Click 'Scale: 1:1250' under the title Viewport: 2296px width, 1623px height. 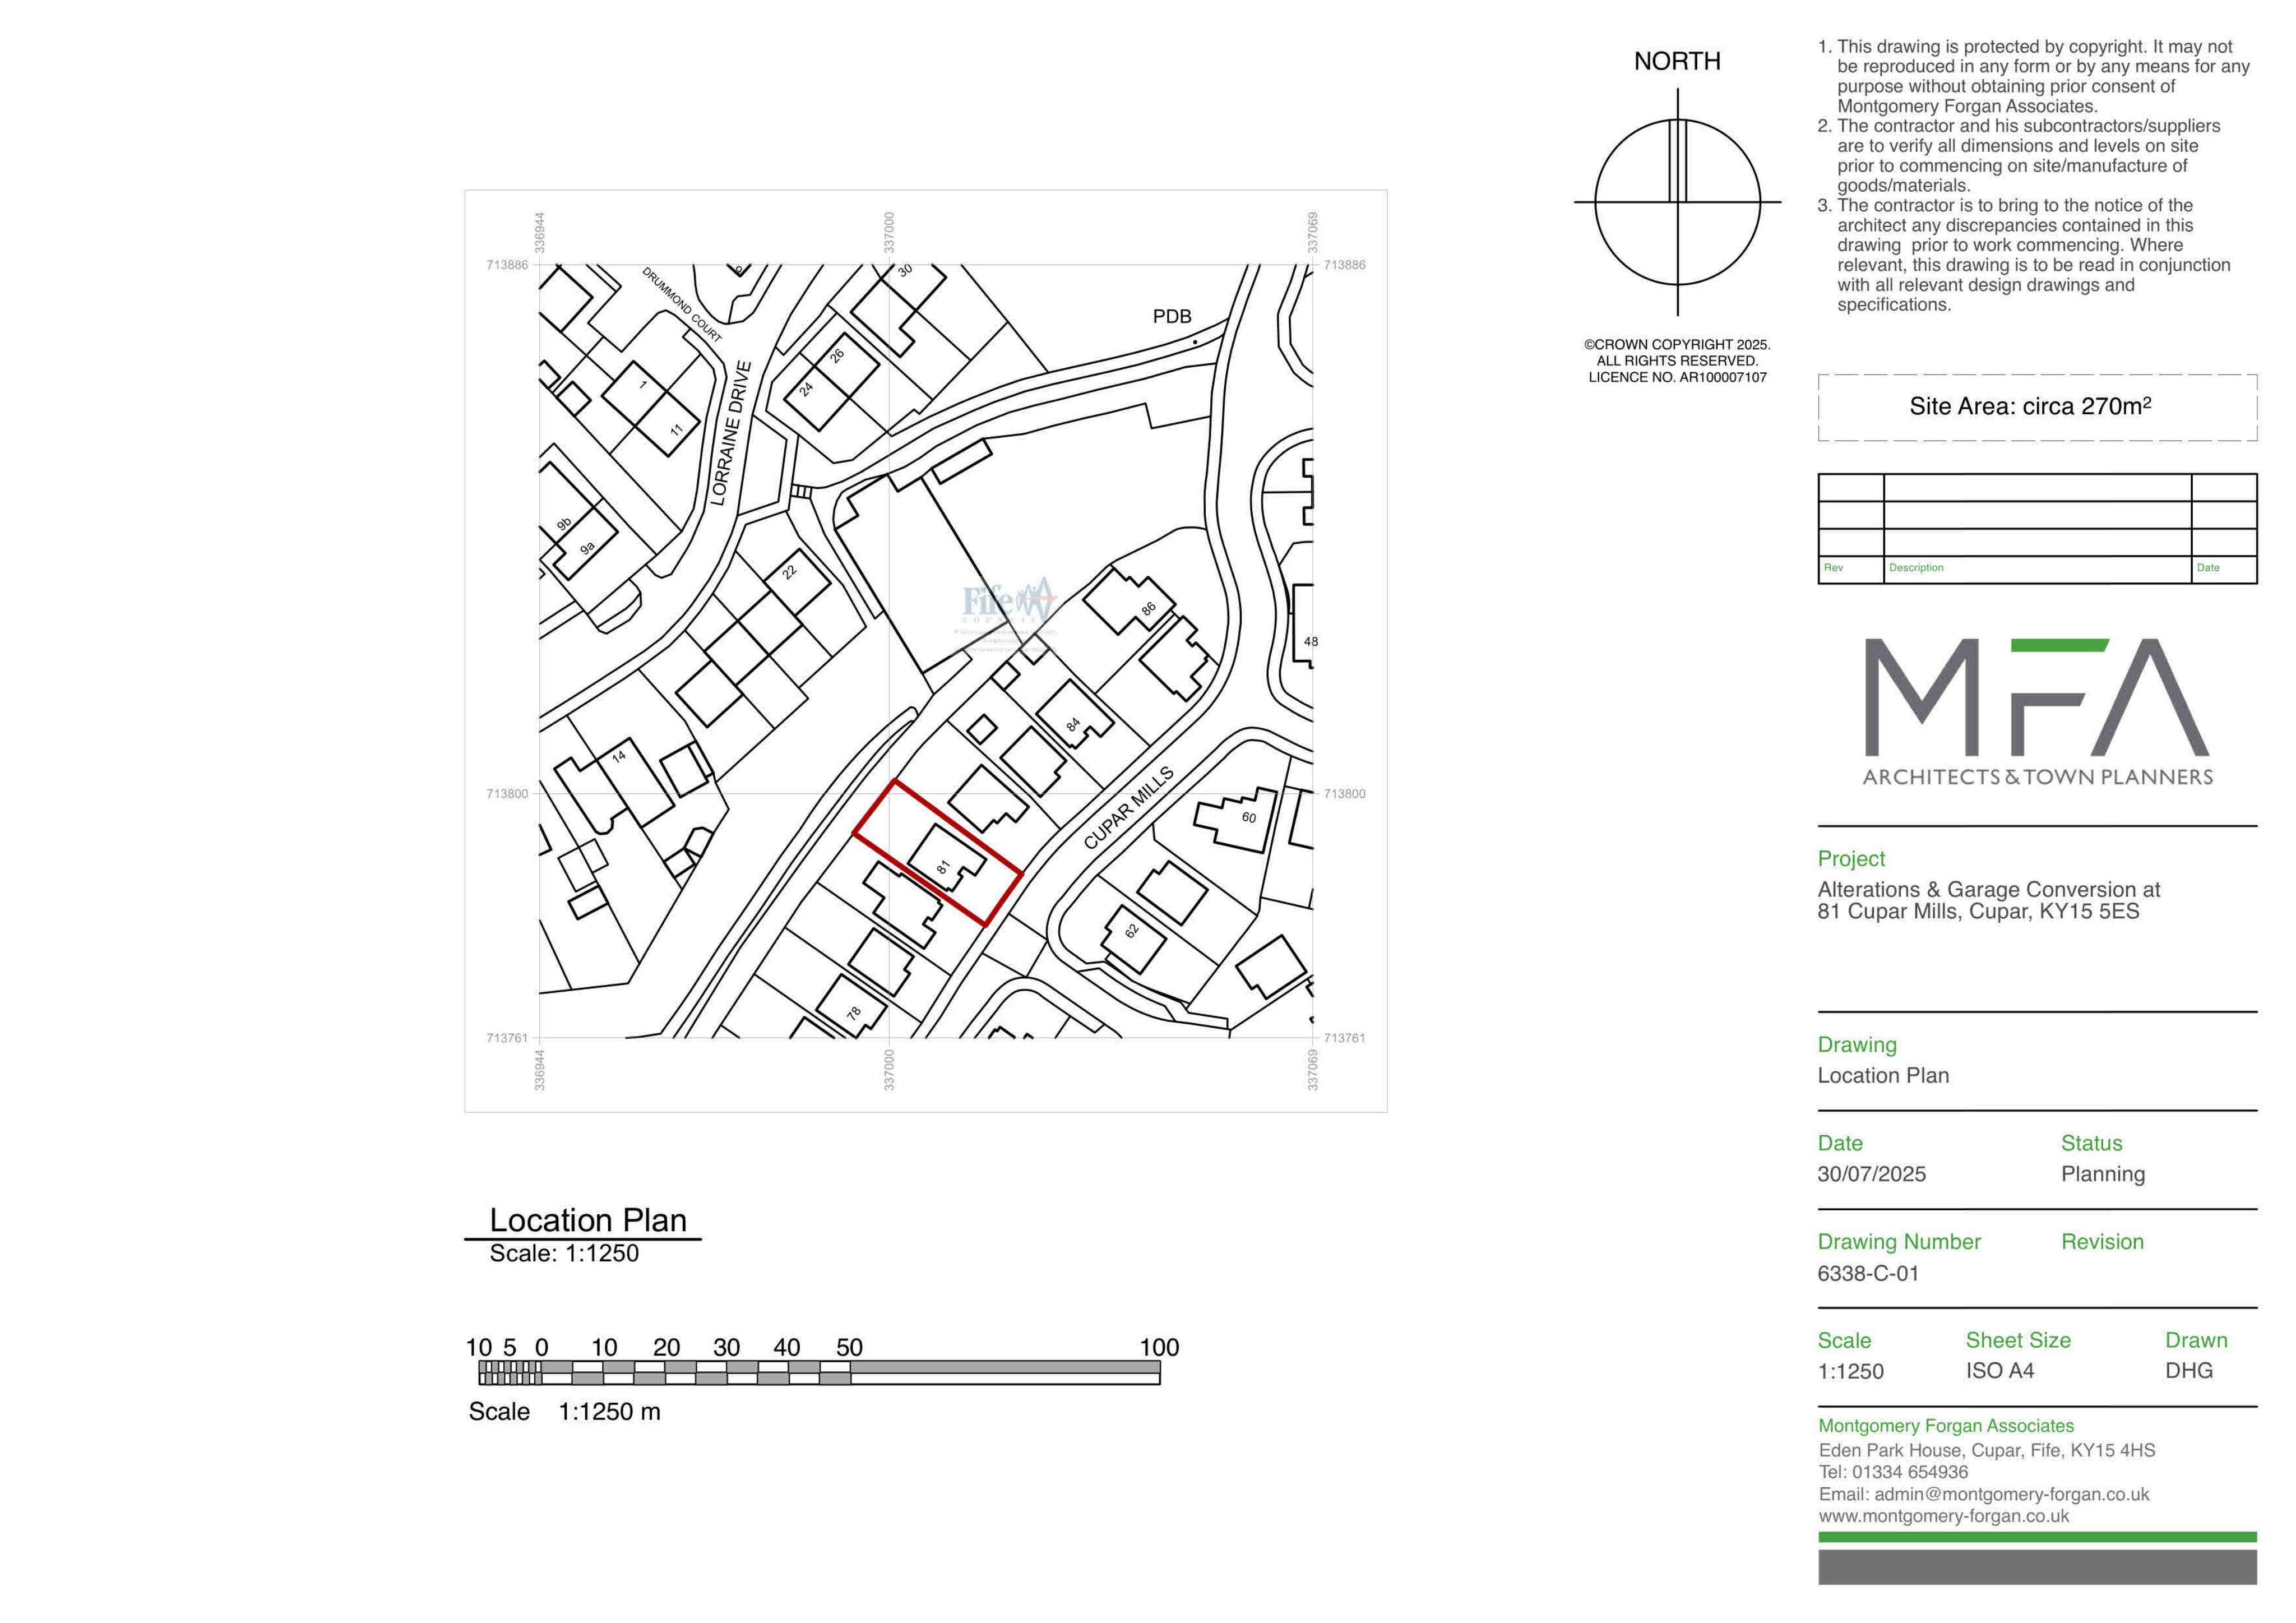[x=564, y=1253]
